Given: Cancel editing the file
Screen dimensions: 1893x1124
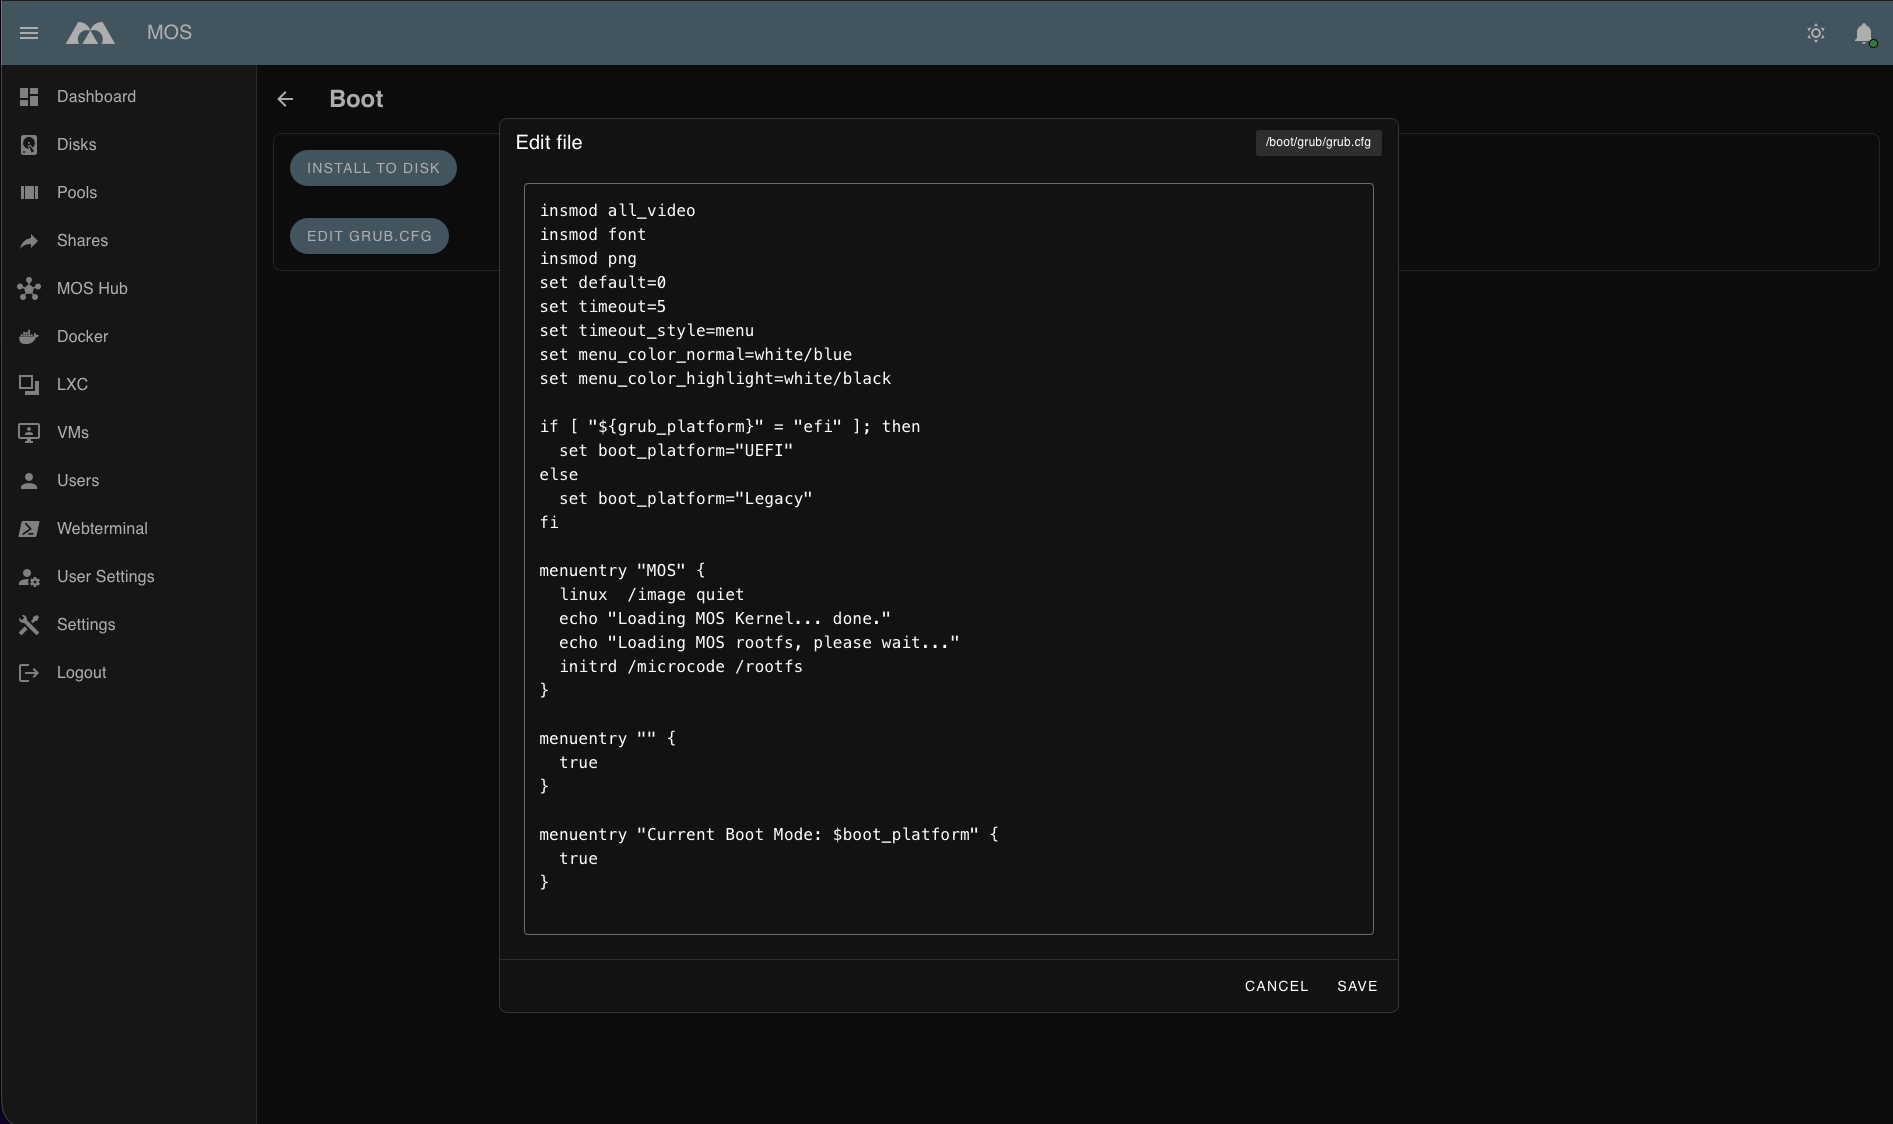Looking at the screenshot, I should tap(1276, 986).
